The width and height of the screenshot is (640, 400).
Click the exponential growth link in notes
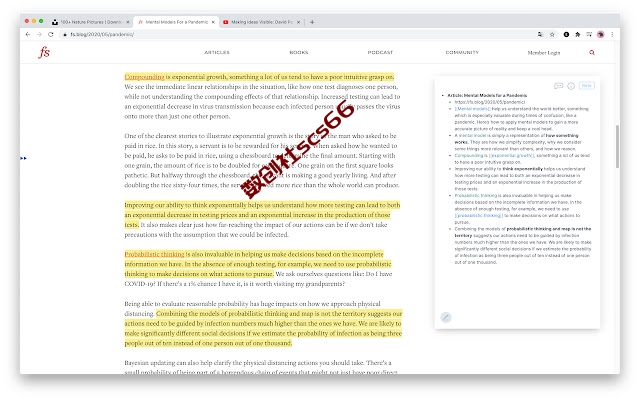pos(511,156)
